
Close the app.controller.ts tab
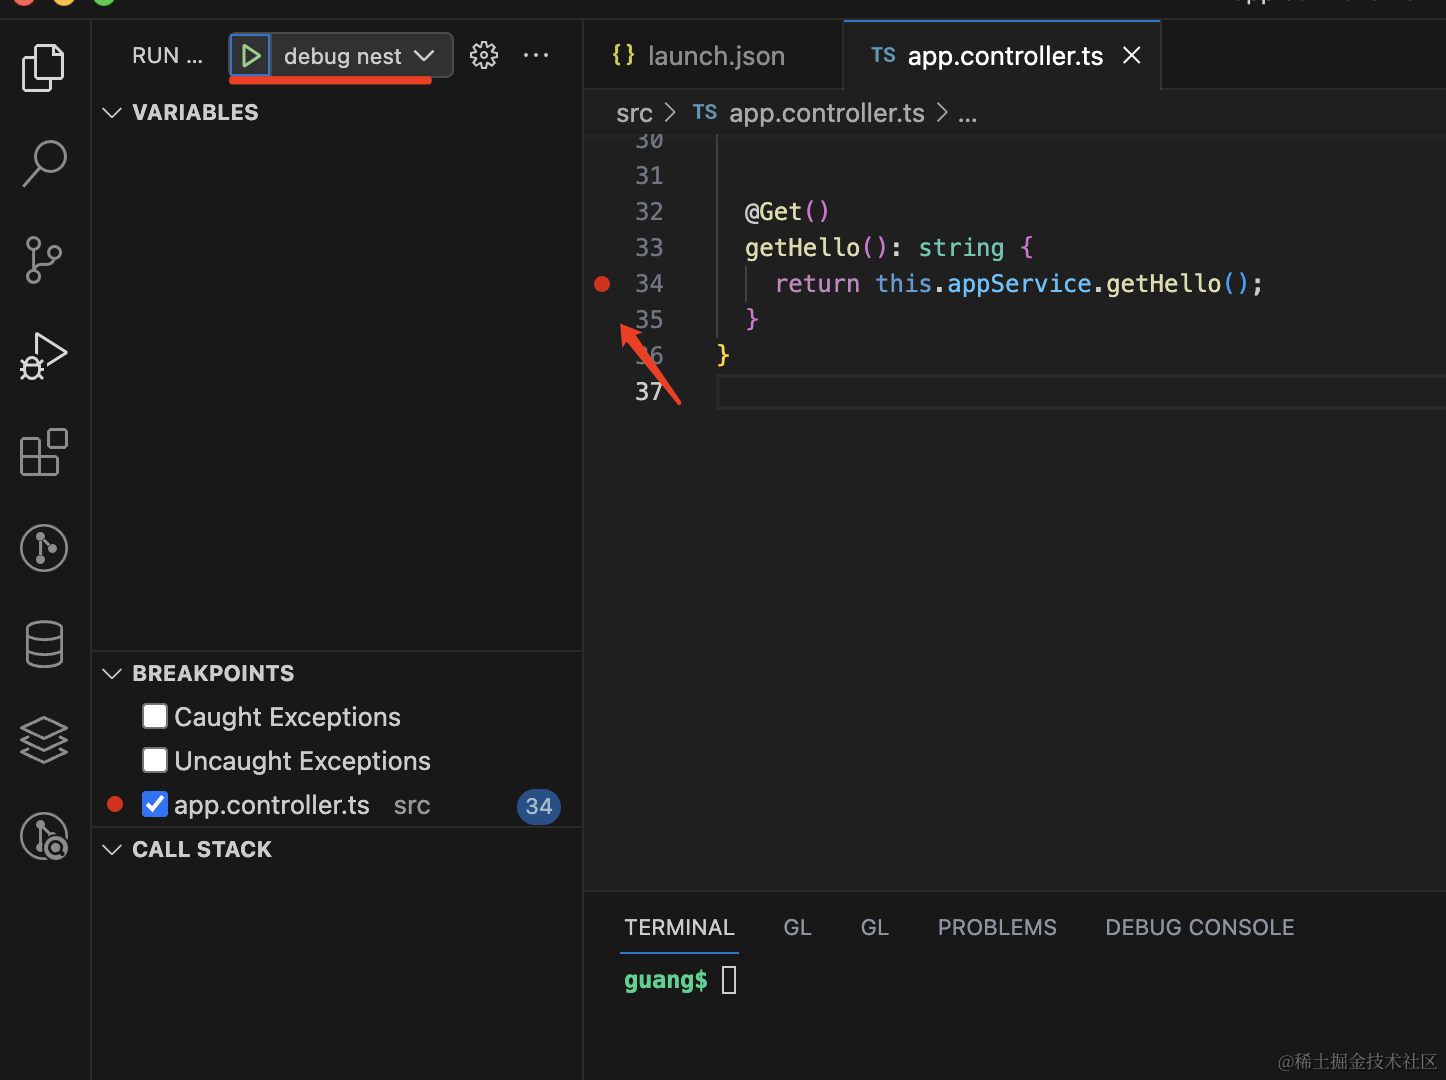[1132, 56]
